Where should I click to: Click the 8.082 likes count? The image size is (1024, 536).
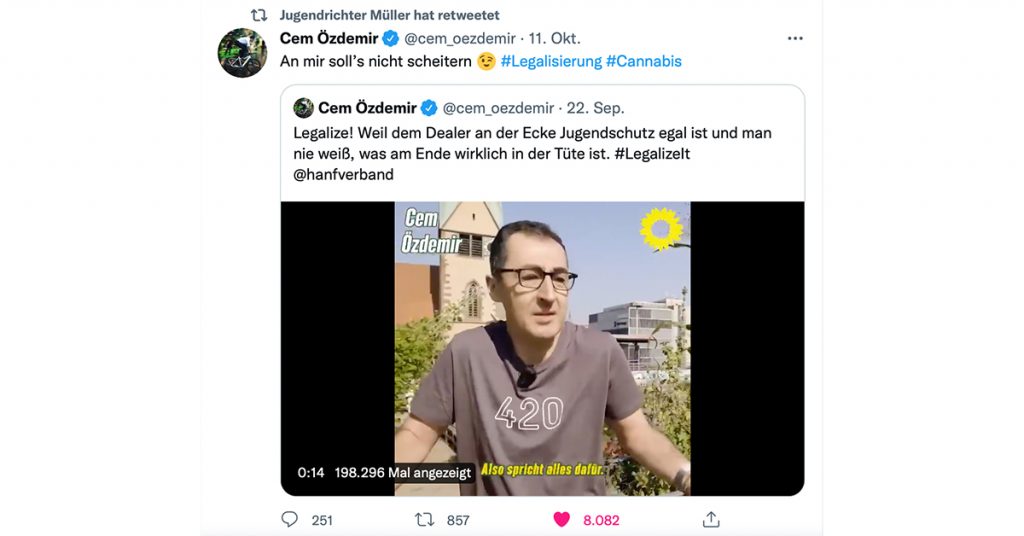pos(601,520)
